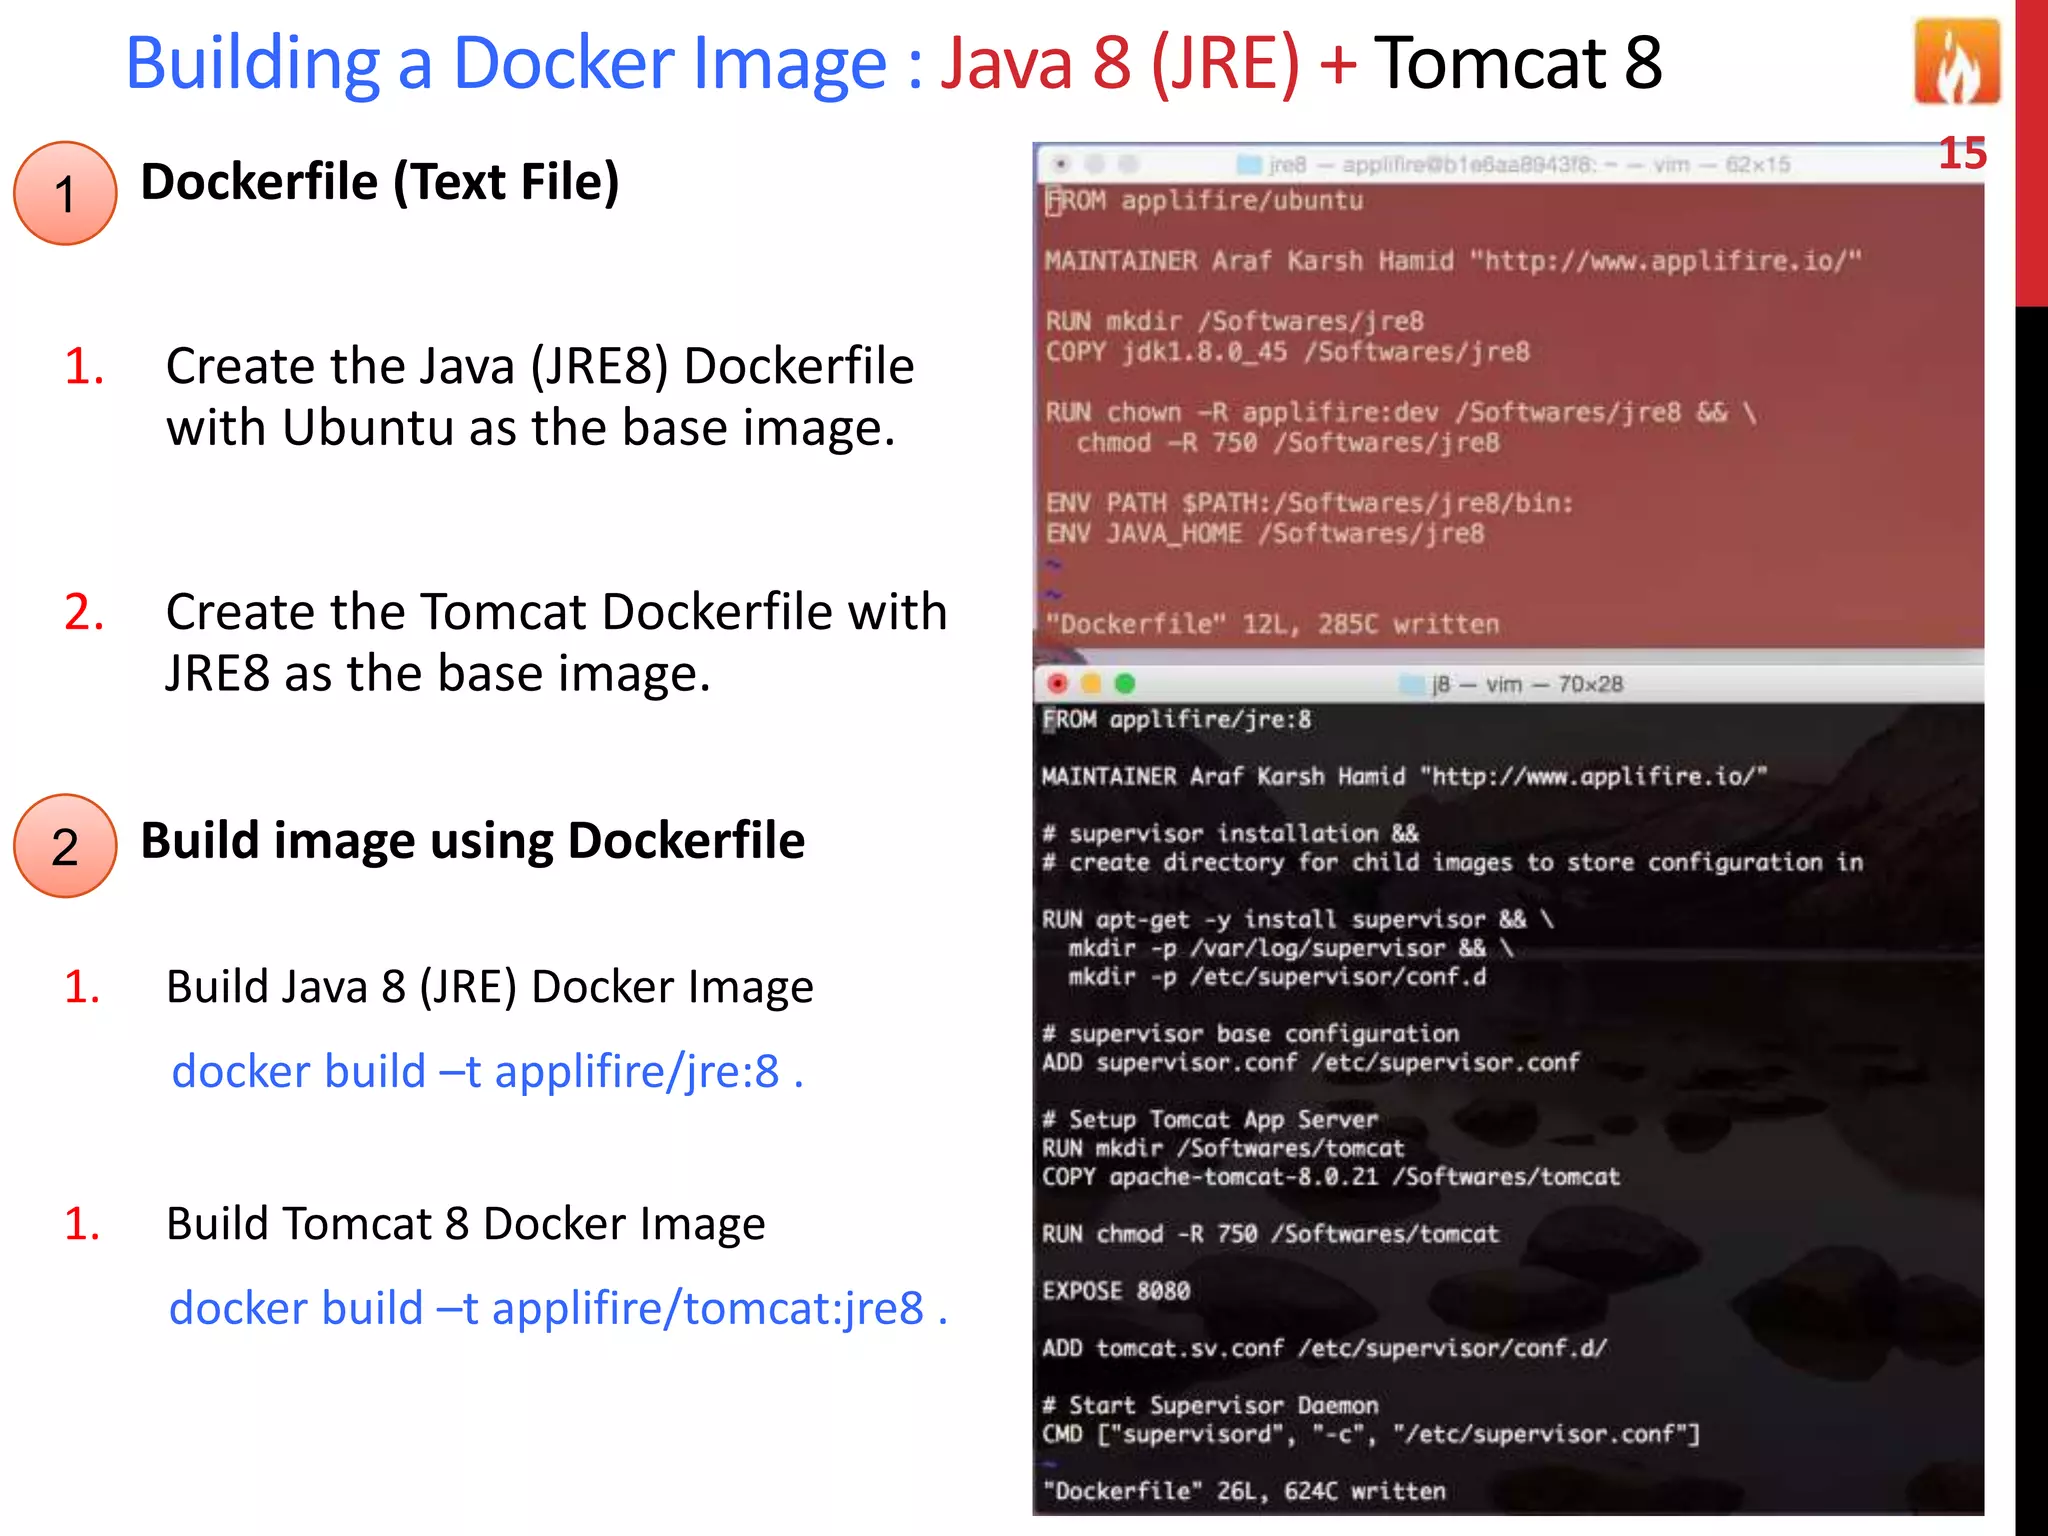Click the 'j8 — vim — 70×28' window title

click(x=1527, y=685)
